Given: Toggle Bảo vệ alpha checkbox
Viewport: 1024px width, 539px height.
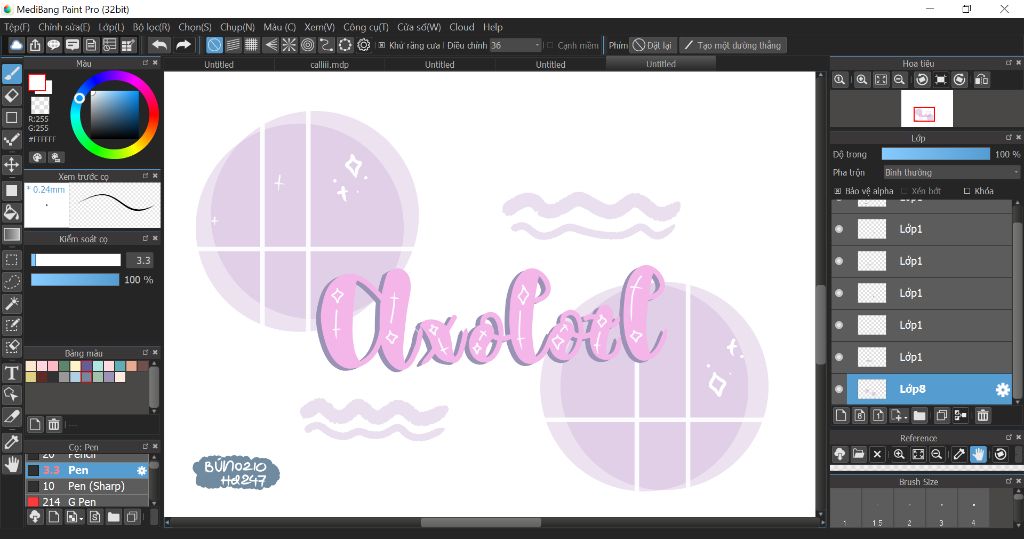Looking at the screenshot, I should tap(838, 191).
